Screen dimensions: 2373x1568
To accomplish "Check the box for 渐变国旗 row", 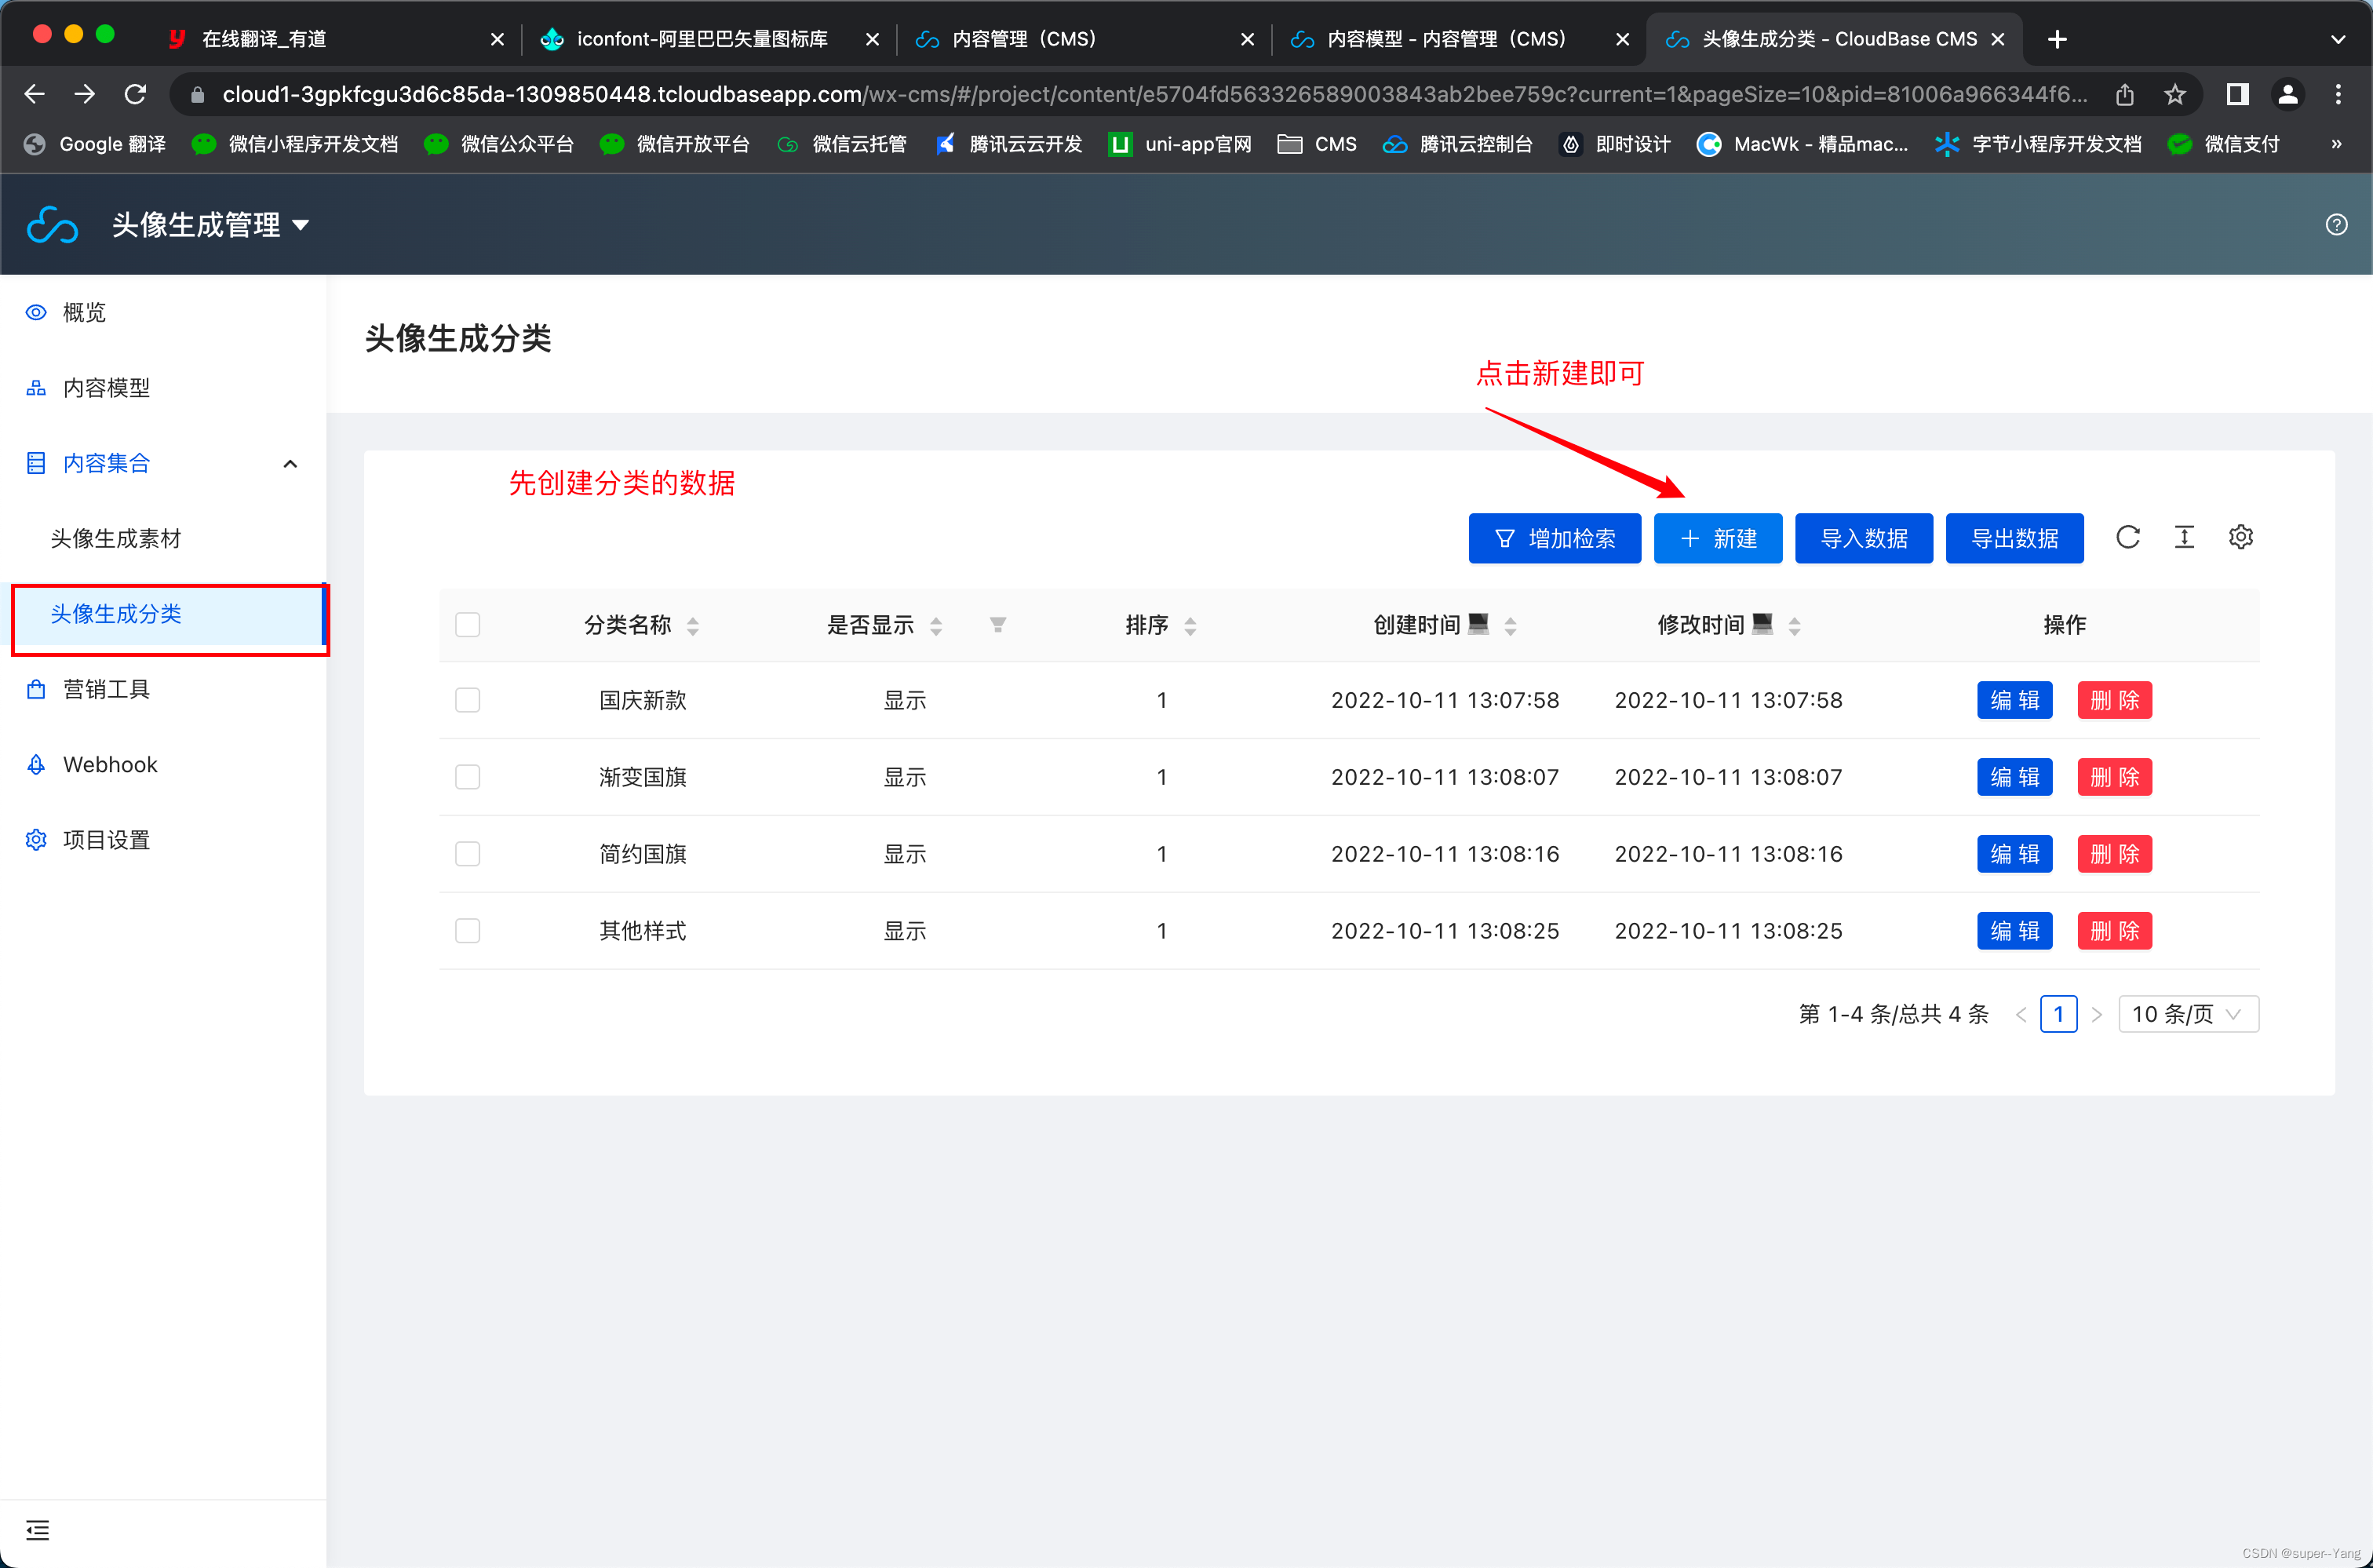I will [x=468, y=777].
